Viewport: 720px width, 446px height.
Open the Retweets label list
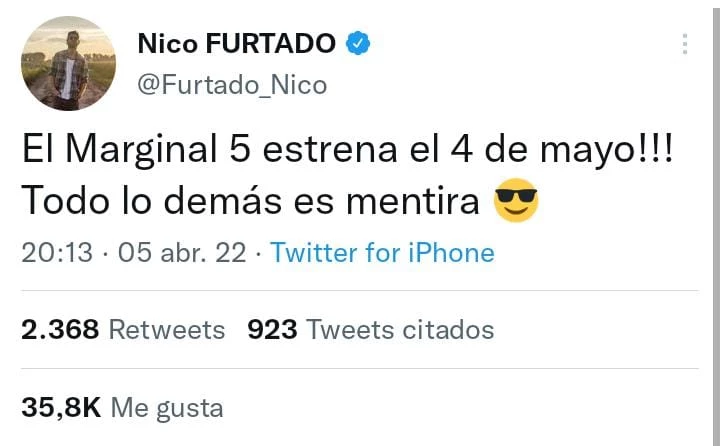coord(166,329)
